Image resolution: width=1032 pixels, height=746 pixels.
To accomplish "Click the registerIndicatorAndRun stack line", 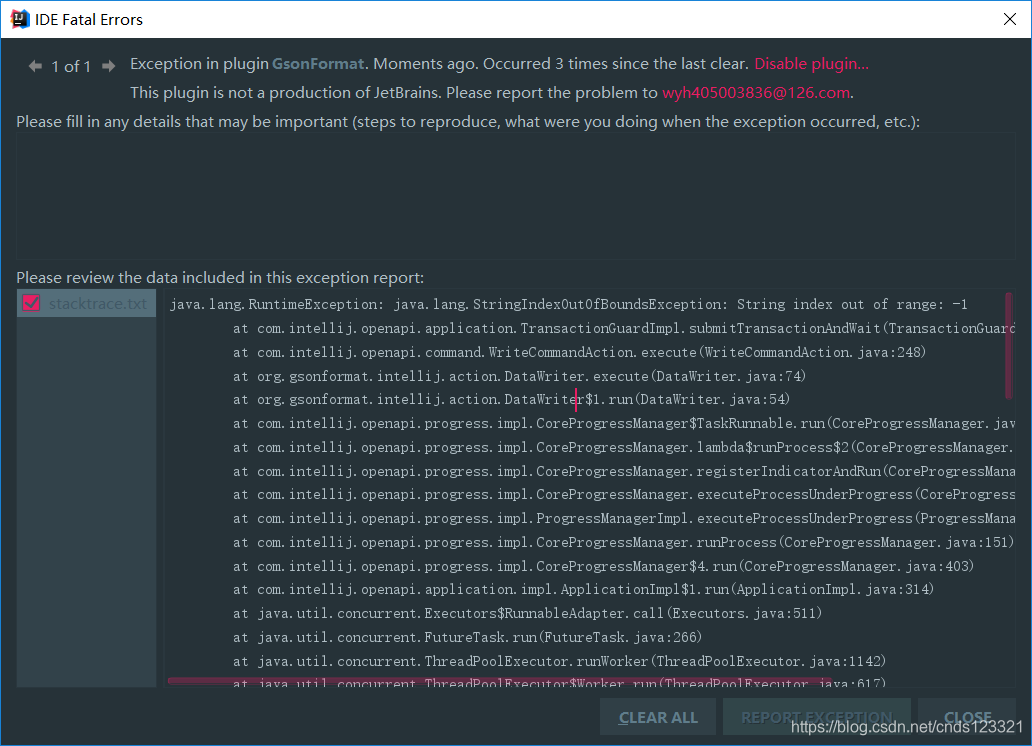I will (624, 471).
